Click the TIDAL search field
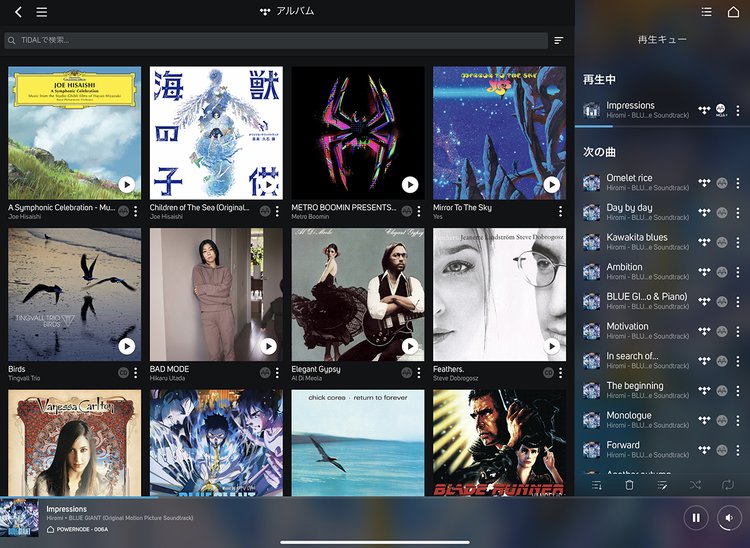The height and width of the screenshot is (548, 750). pyautogui.click(x=275, y=41)
